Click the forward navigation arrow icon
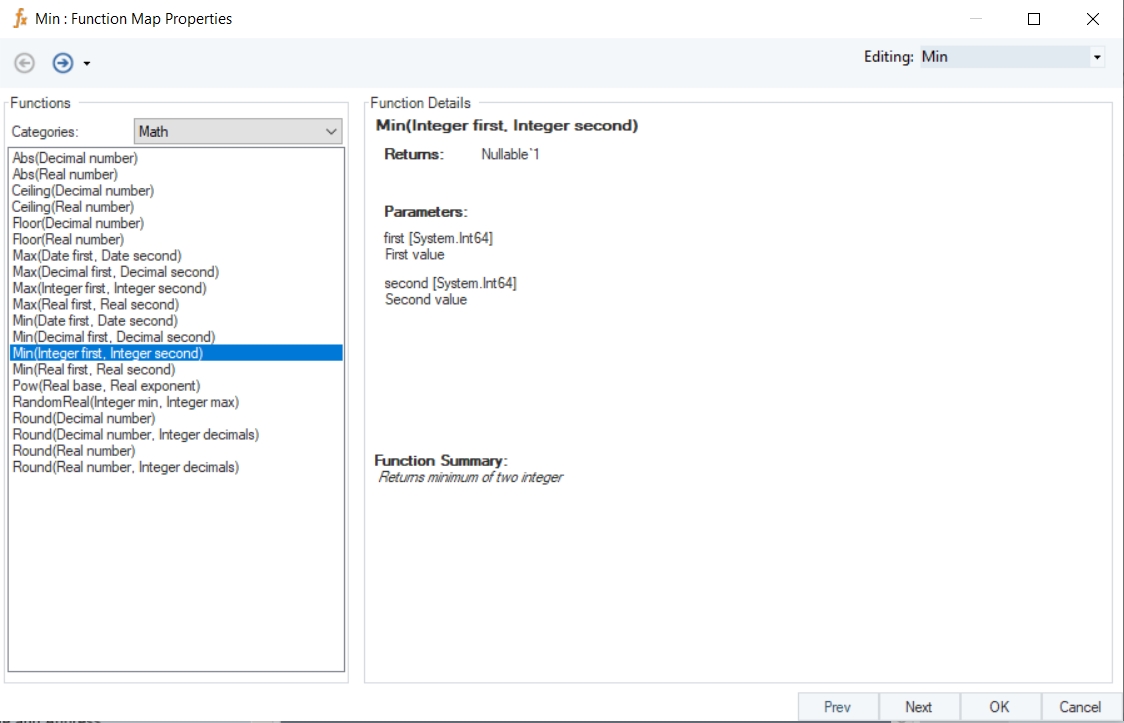 click(62, 63)
